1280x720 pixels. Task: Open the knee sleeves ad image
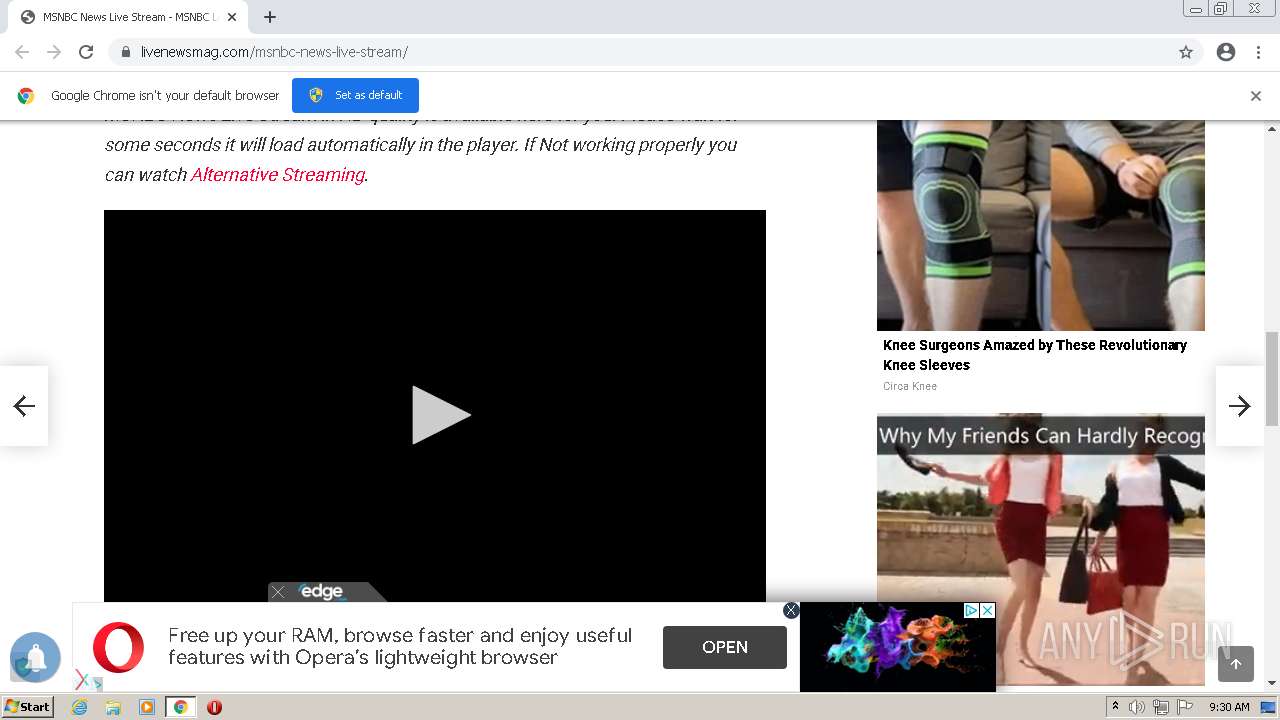point(1041,225)
